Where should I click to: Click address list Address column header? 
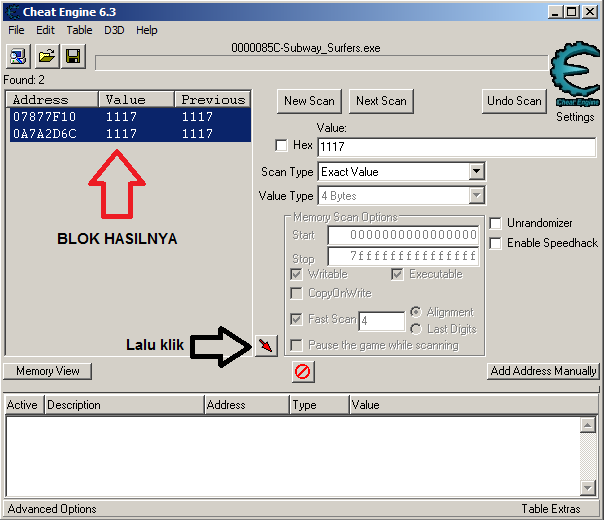[x=247, y=405]
